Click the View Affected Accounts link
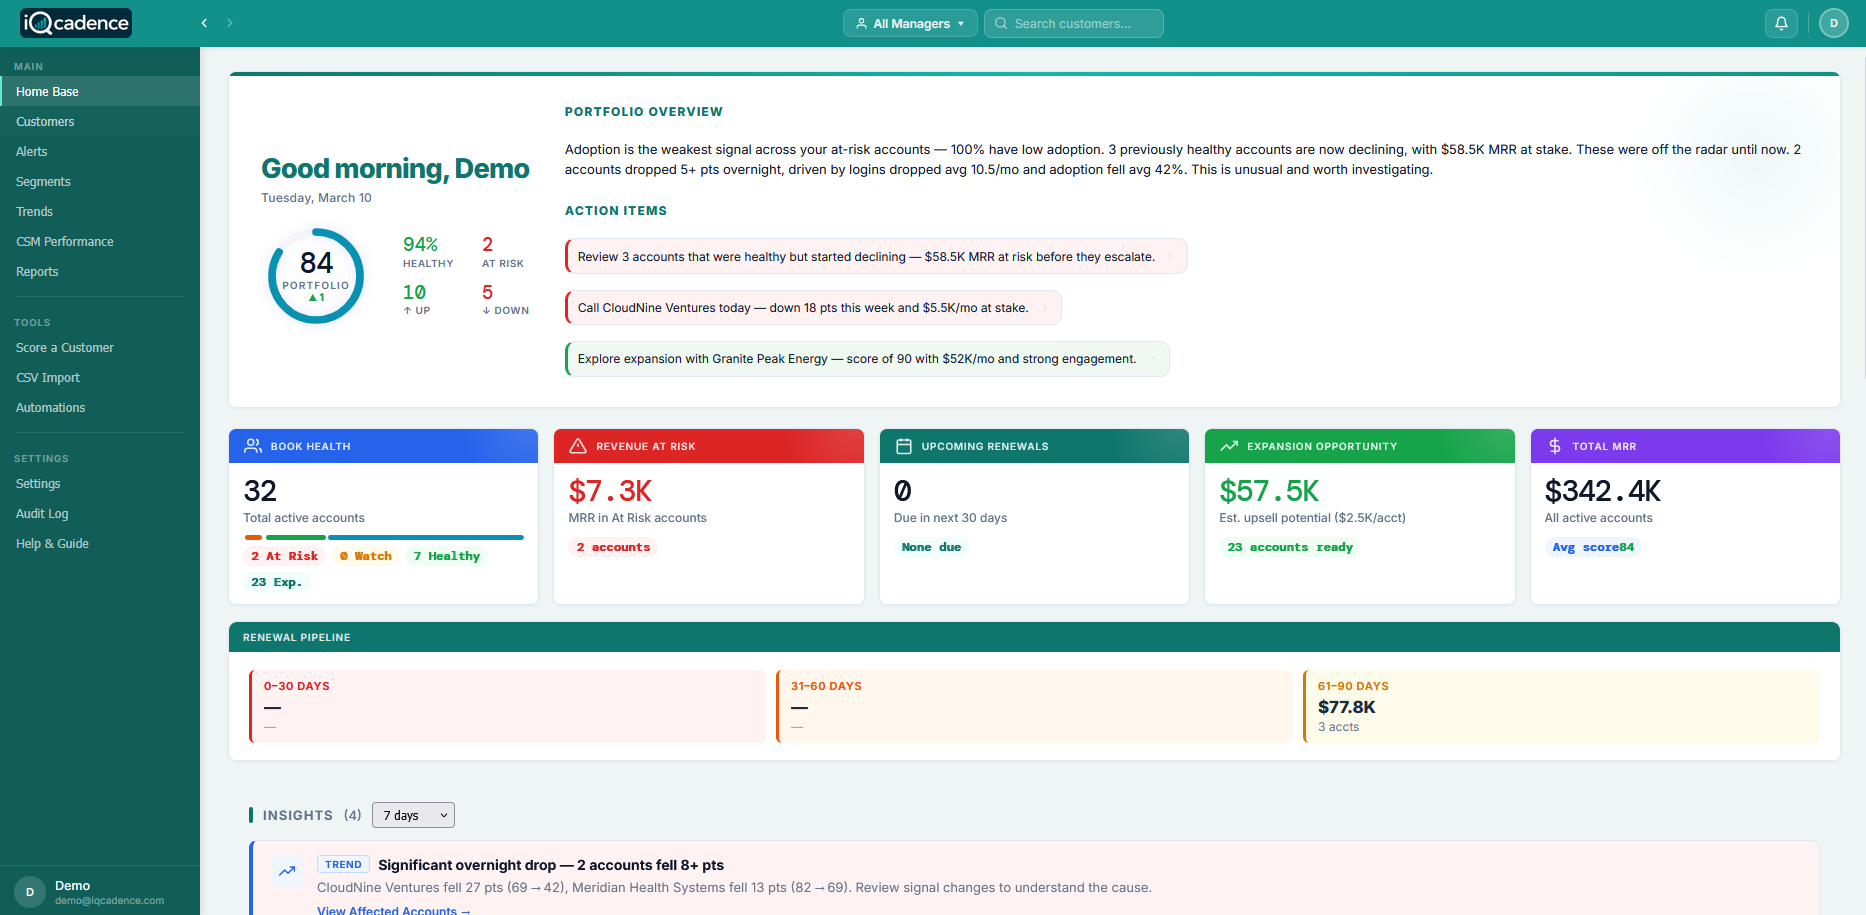 tap(391, 909)
